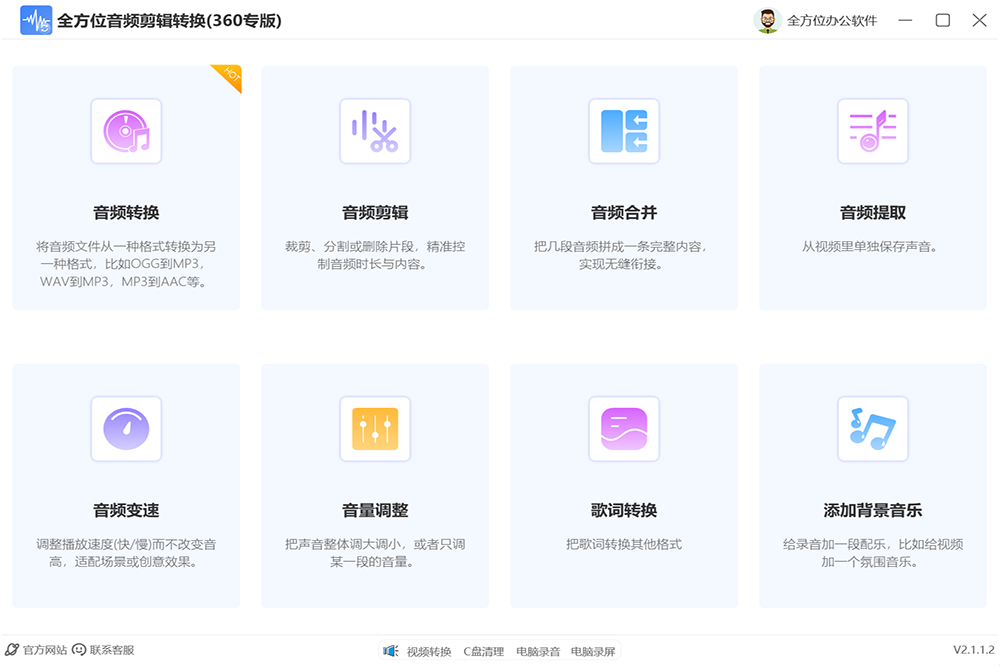Screen dimensions: 1000x666
Task: Click the 全方位办公软件 account name
Action: (x=832, y=20)
